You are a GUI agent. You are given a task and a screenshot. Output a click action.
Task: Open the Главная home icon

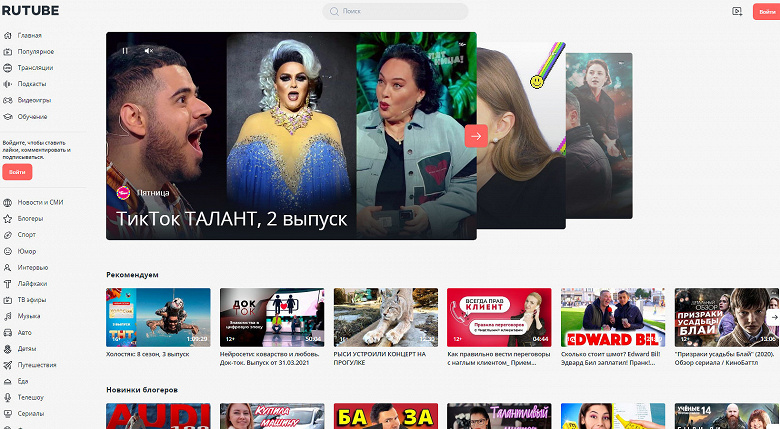click(7, 35)
